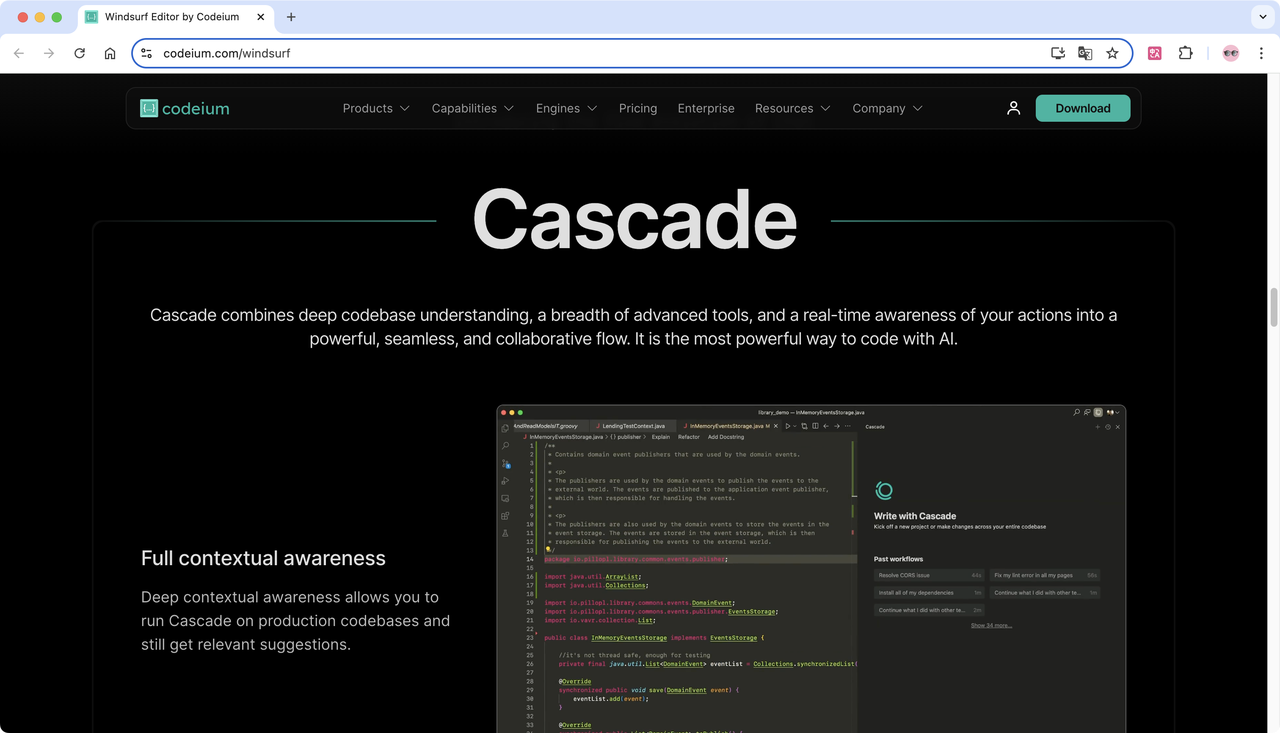Expand the Capabilities menu
The width and height of the screenshot is (1280, 733).
473,108
